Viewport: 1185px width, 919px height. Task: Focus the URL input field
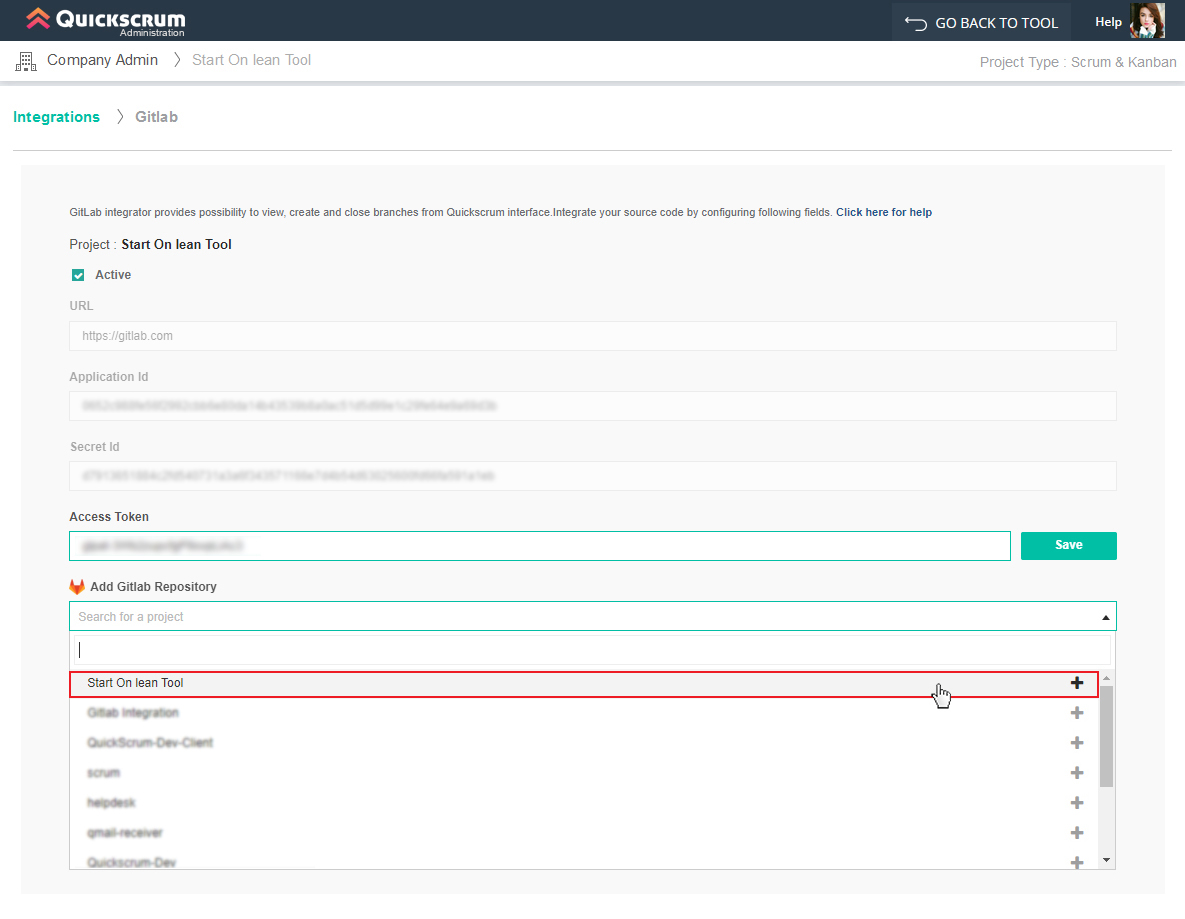tap(592, 336)
